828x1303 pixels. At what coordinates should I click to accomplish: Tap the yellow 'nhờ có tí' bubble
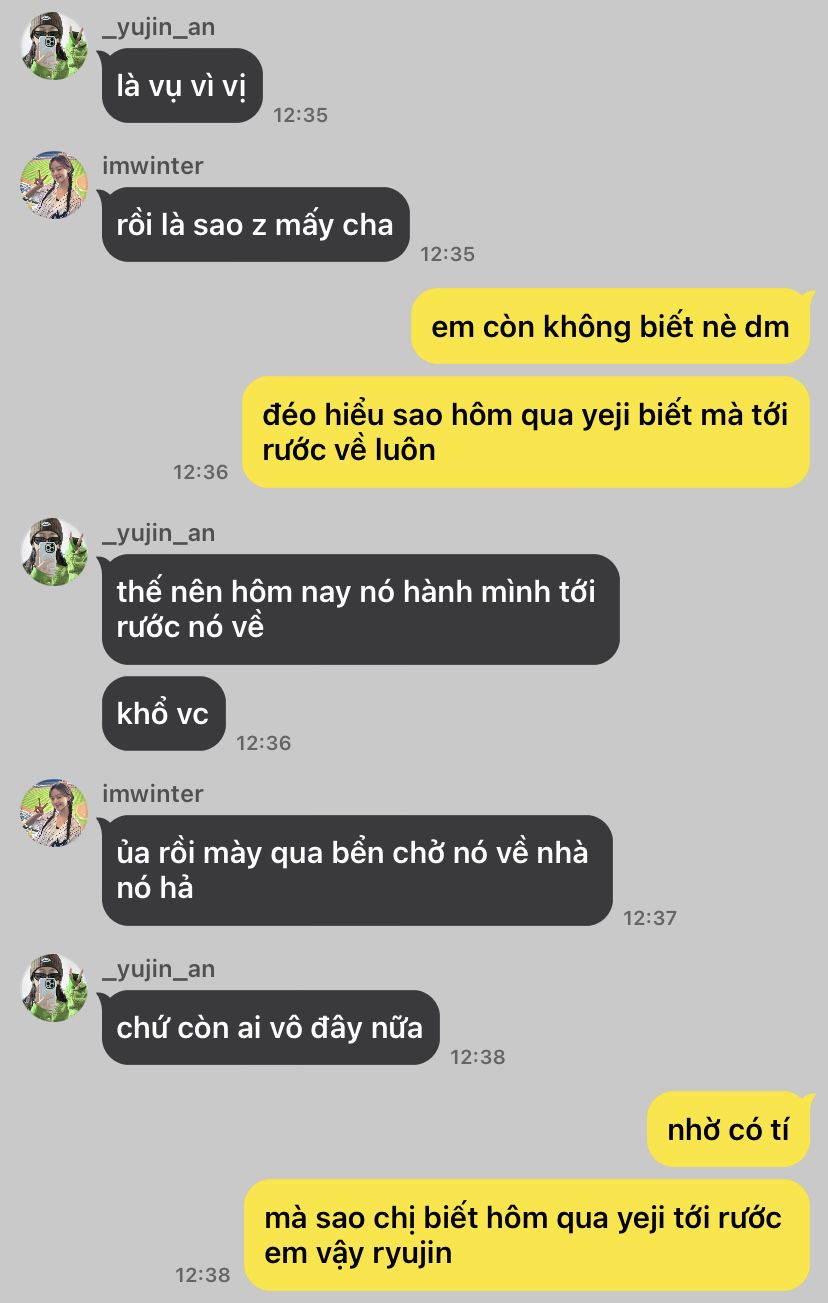pyautogui.click(x=728, y=1129)
